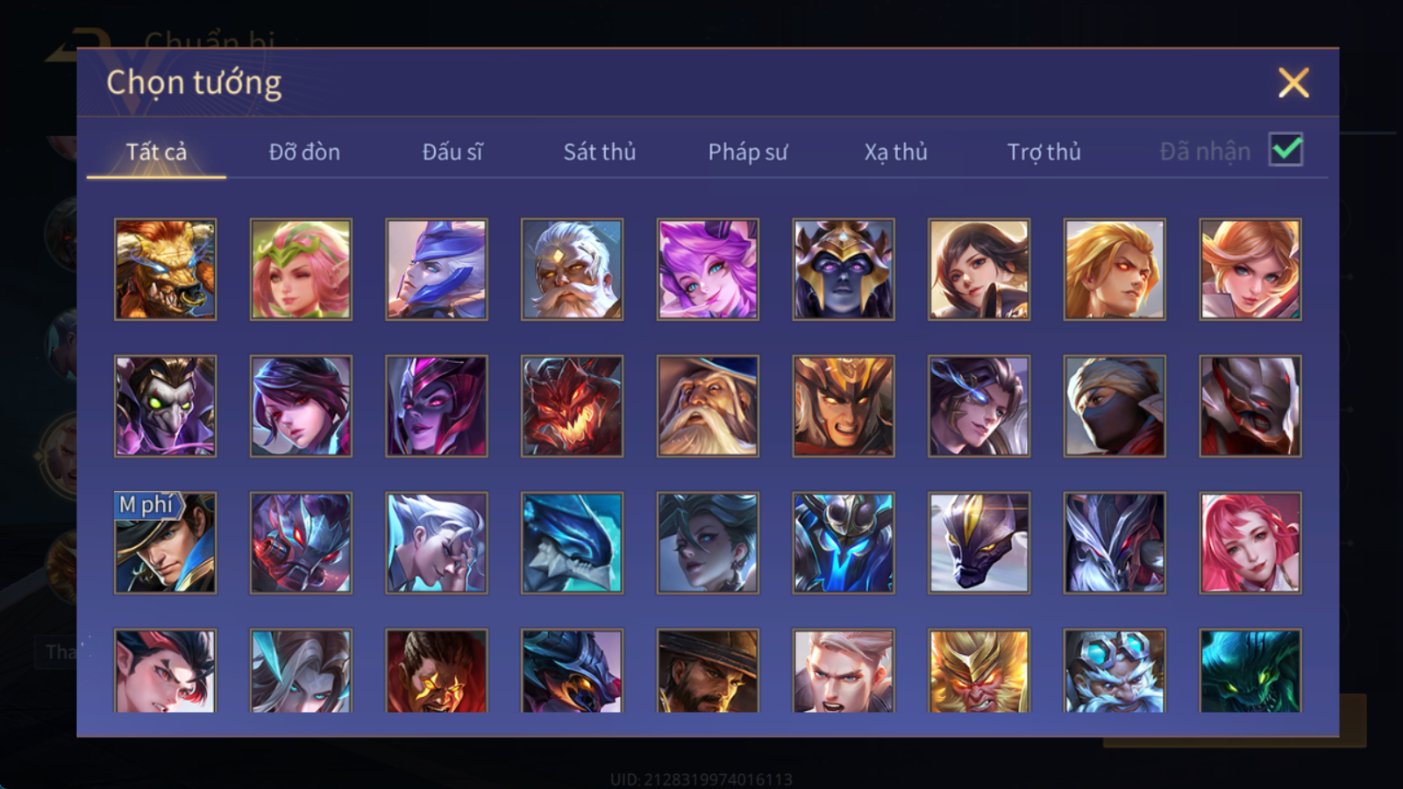
Task: Choose the purple-haired girl hero portrait
Action: 708,270
